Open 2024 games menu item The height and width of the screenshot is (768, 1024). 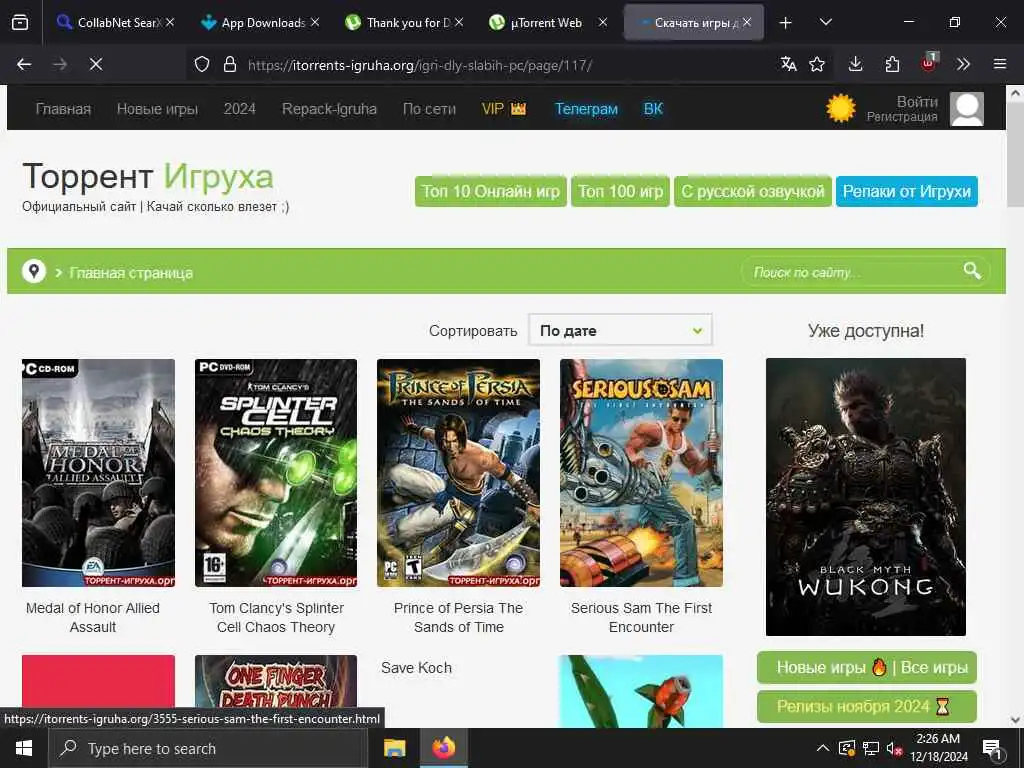coord(240,109)
